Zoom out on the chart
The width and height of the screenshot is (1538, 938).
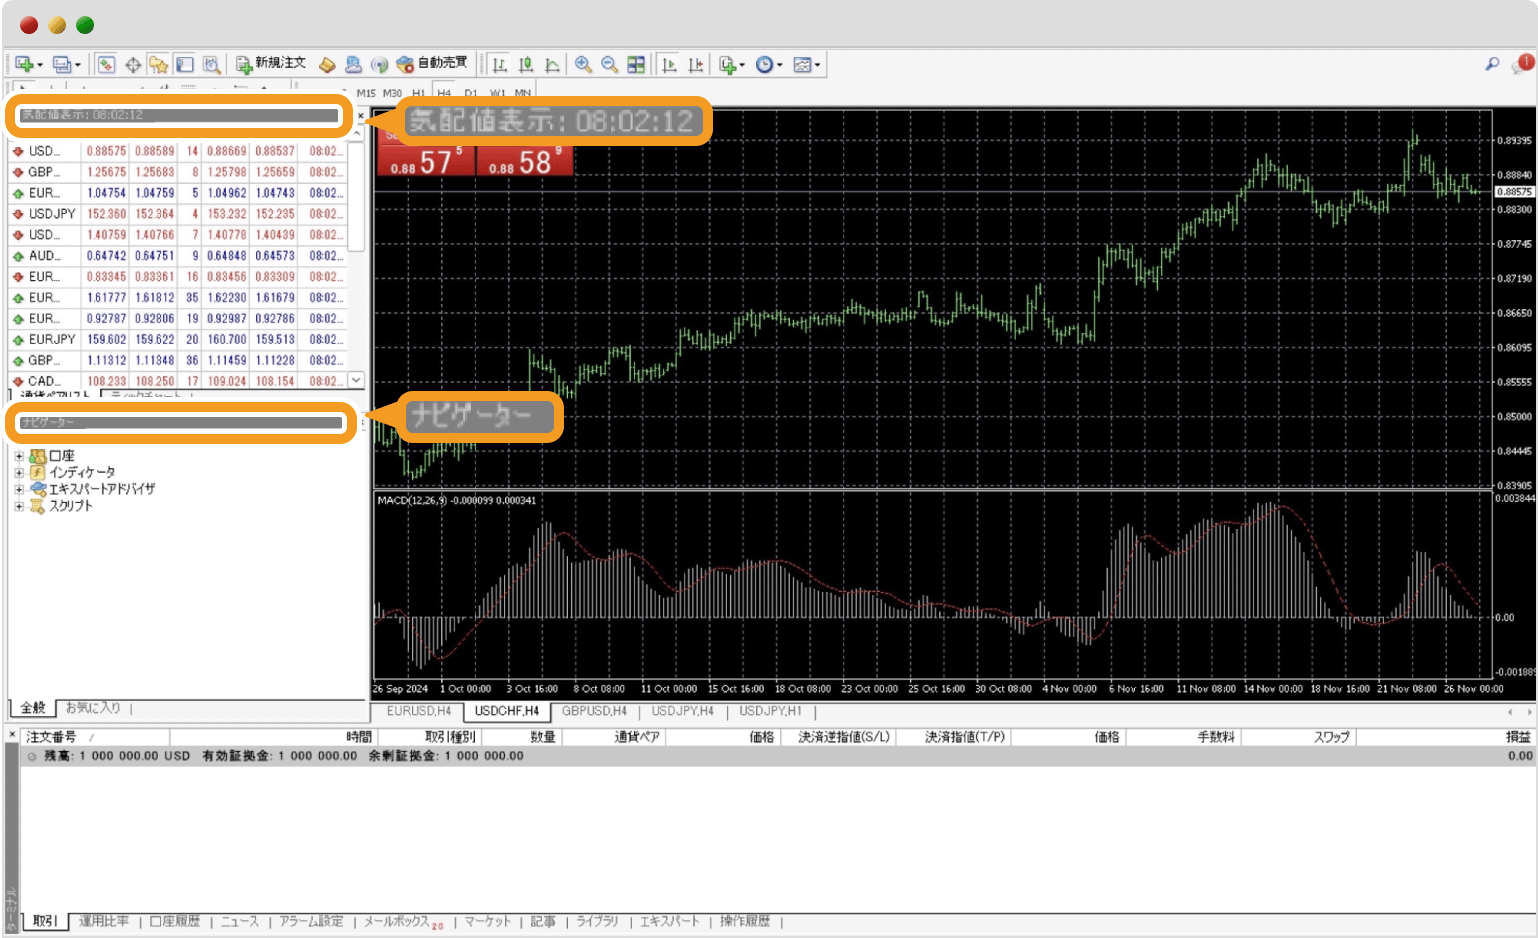(x=609, y=65)
